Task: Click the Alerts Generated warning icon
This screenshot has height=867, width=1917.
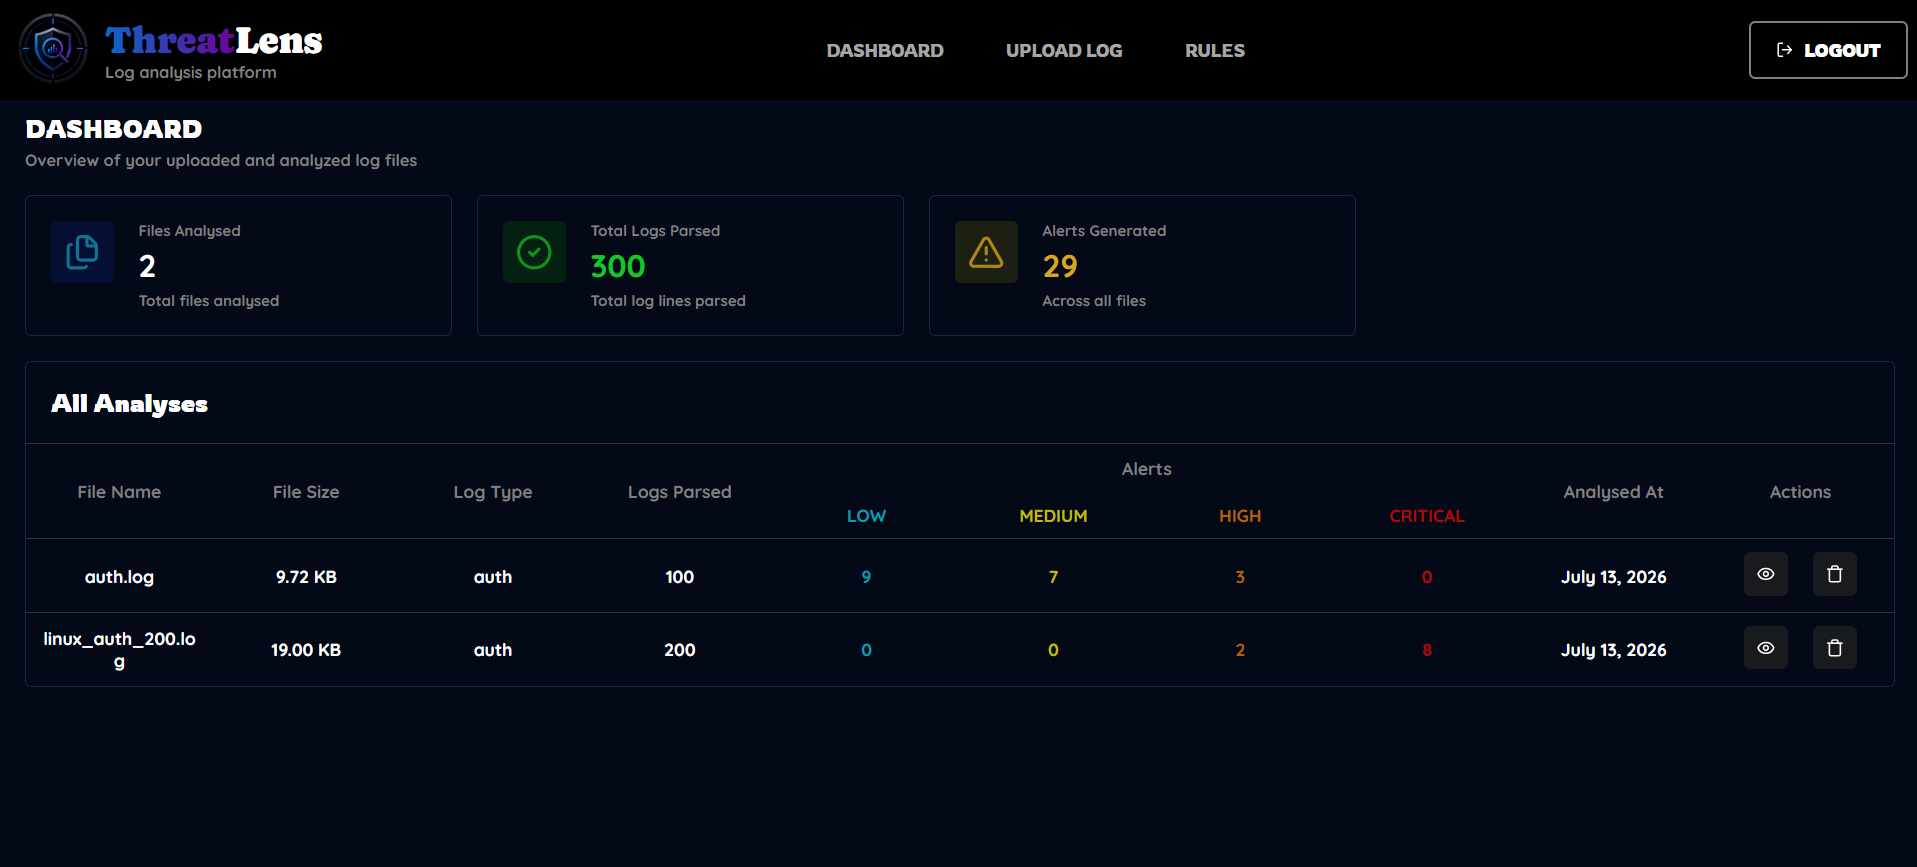Action: coord(986,252)
